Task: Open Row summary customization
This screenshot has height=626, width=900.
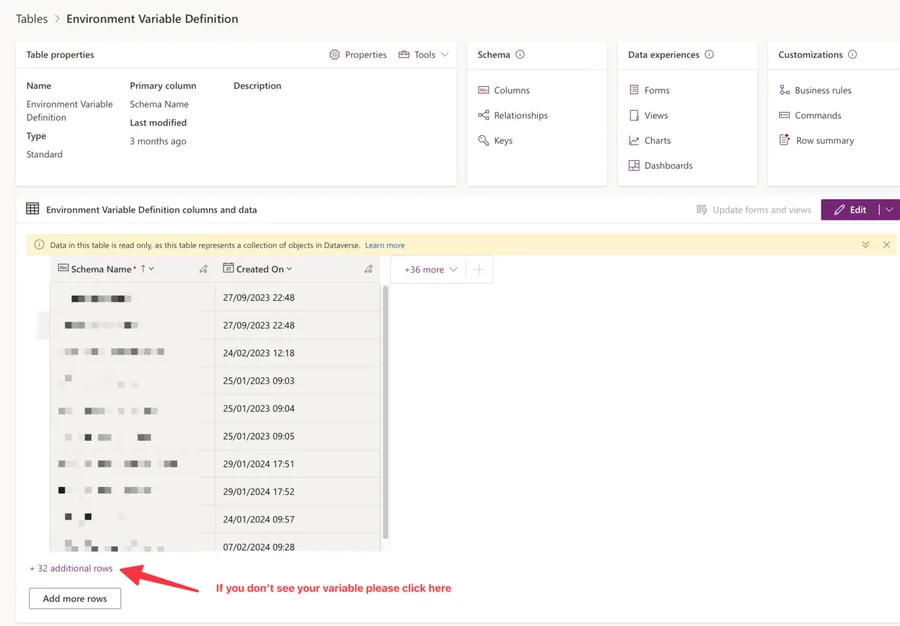Action: click(824, 141)
